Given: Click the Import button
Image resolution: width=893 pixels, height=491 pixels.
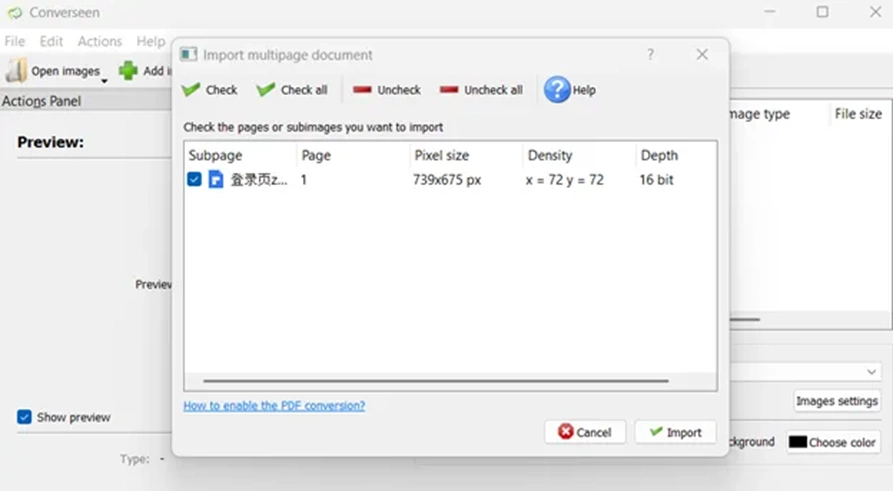Looking at the screenshot, I should click(x=675, y=432).
